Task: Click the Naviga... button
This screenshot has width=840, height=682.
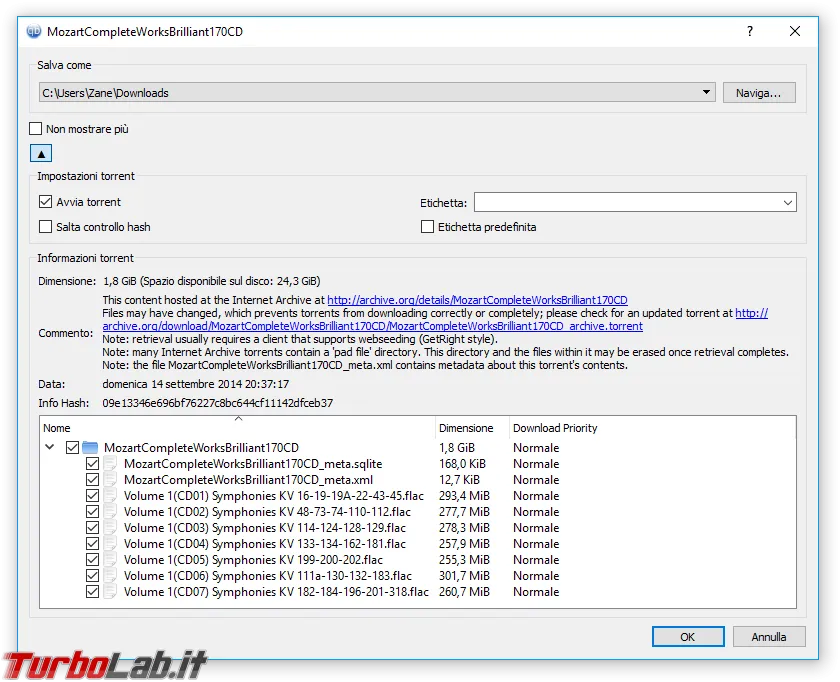Action: coord(759,93)
